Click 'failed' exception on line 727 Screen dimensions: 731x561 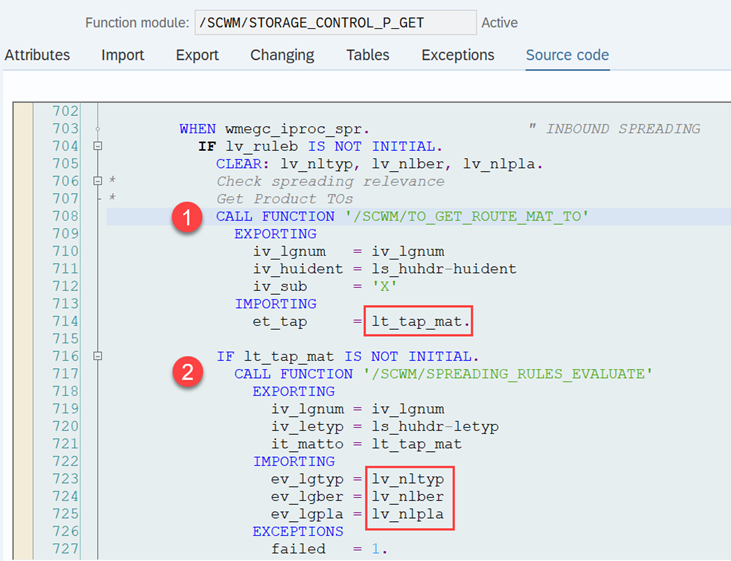pyautogui.click(x=298, y=549)
